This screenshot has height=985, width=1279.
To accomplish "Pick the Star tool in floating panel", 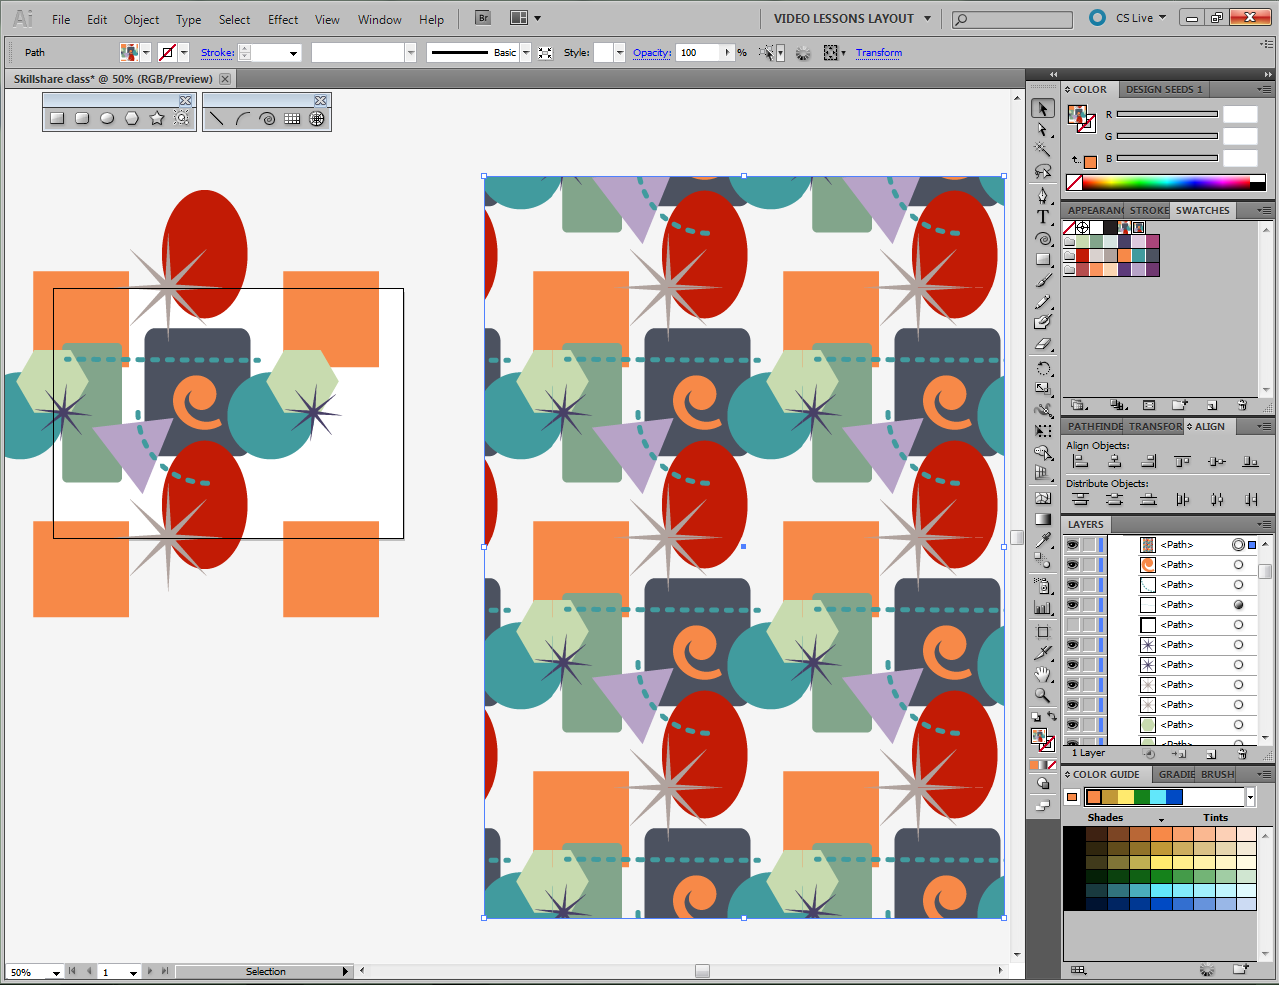I will pos(157,118).
